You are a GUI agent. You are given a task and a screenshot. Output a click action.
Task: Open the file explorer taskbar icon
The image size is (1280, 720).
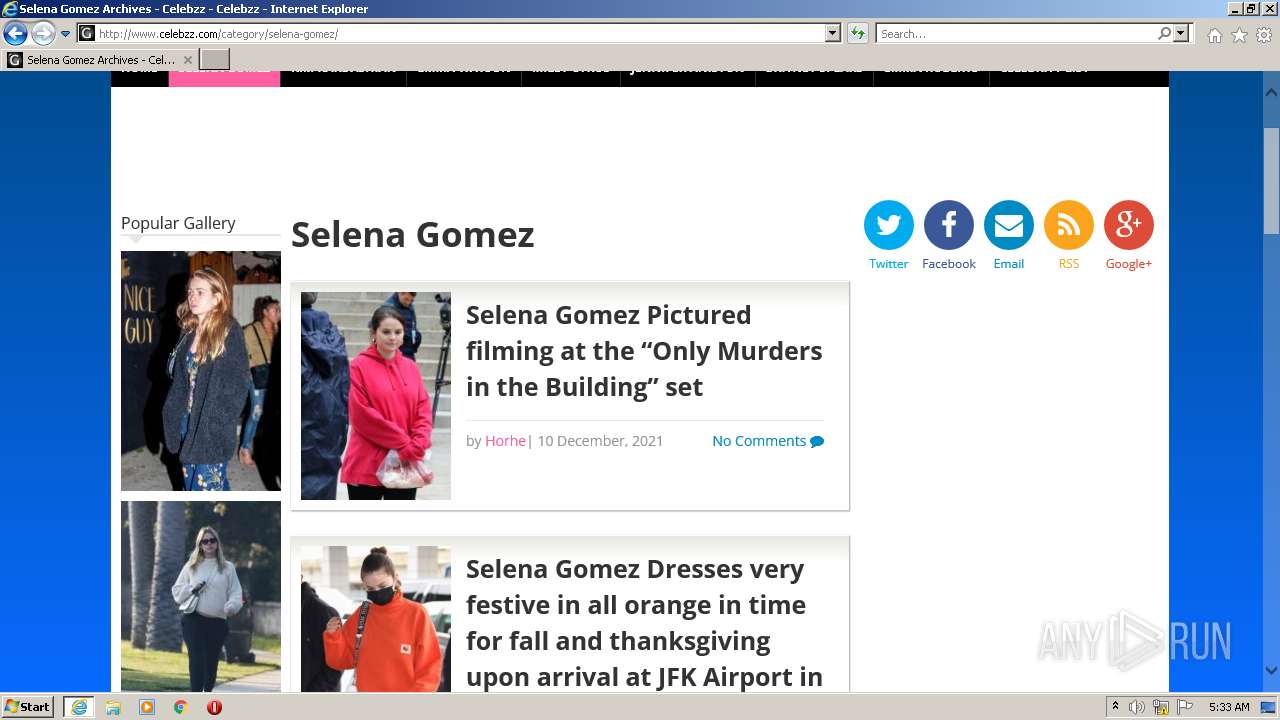coord(113,707)
